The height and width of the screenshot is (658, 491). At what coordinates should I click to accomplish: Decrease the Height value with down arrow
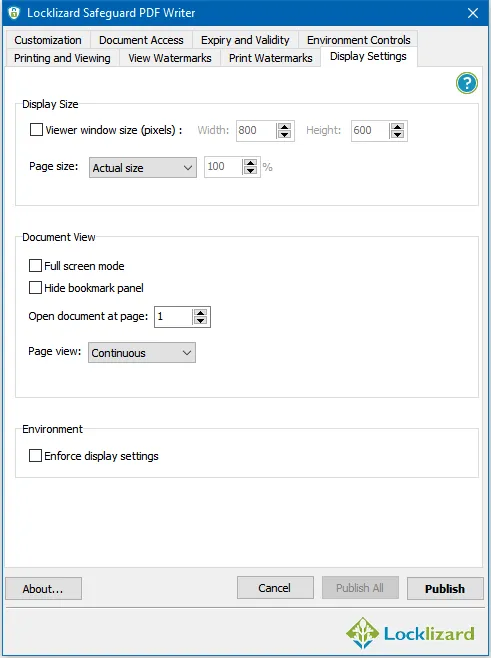[397, 134]
